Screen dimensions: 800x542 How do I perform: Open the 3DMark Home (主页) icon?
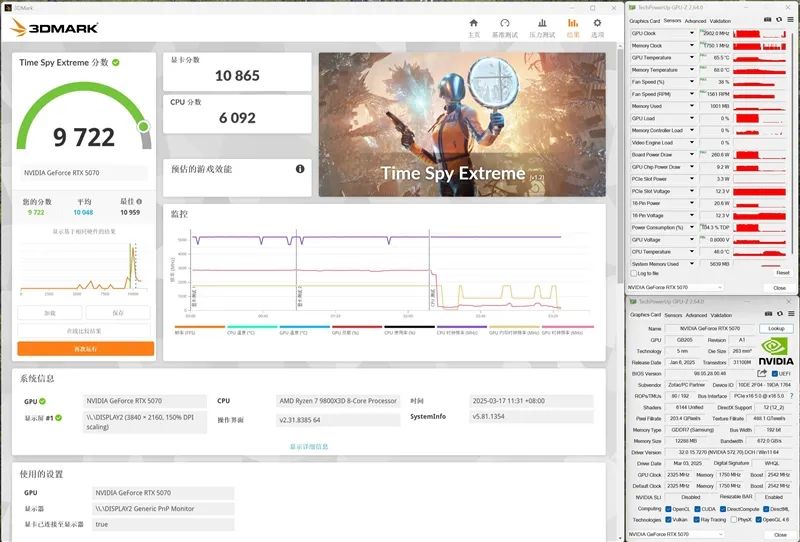473,23
